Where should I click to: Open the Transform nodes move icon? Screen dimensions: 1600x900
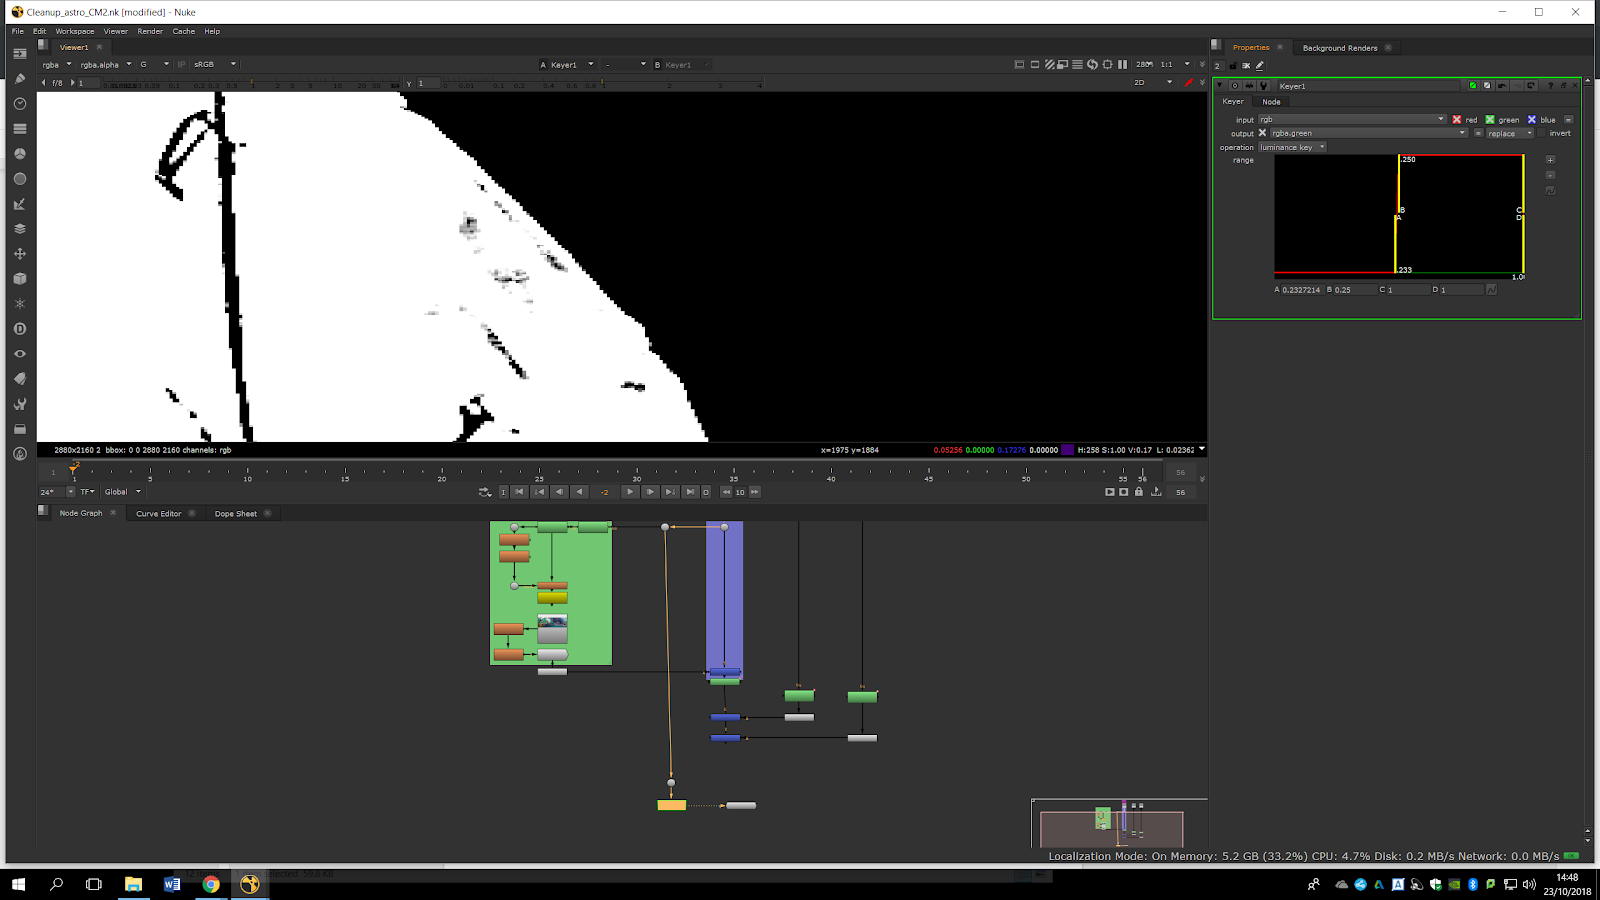click(x=19, y=254)
